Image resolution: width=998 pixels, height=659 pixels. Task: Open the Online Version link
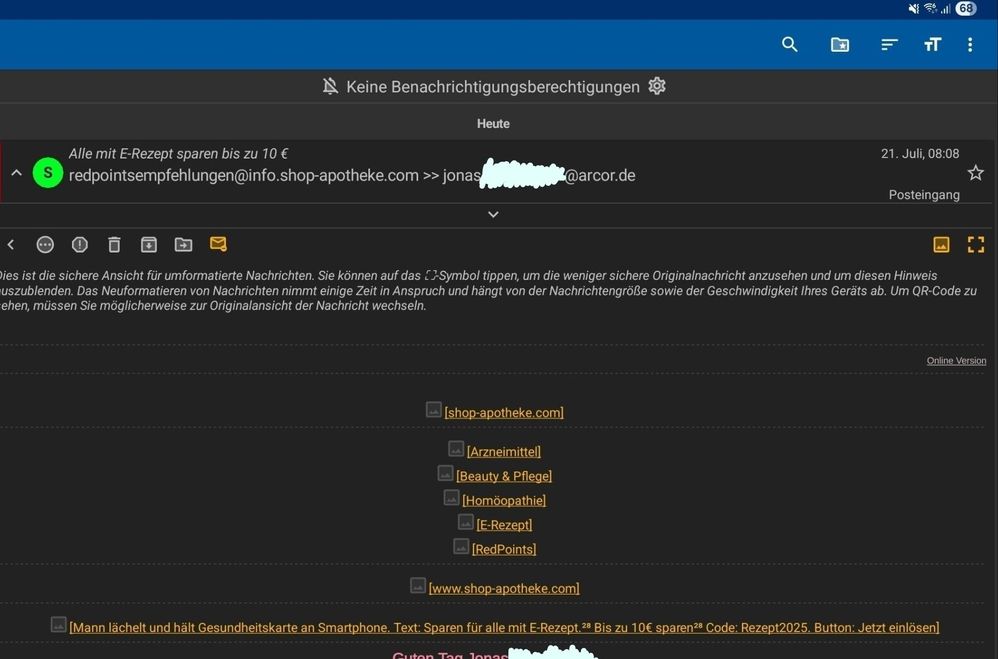click(955, 360)
